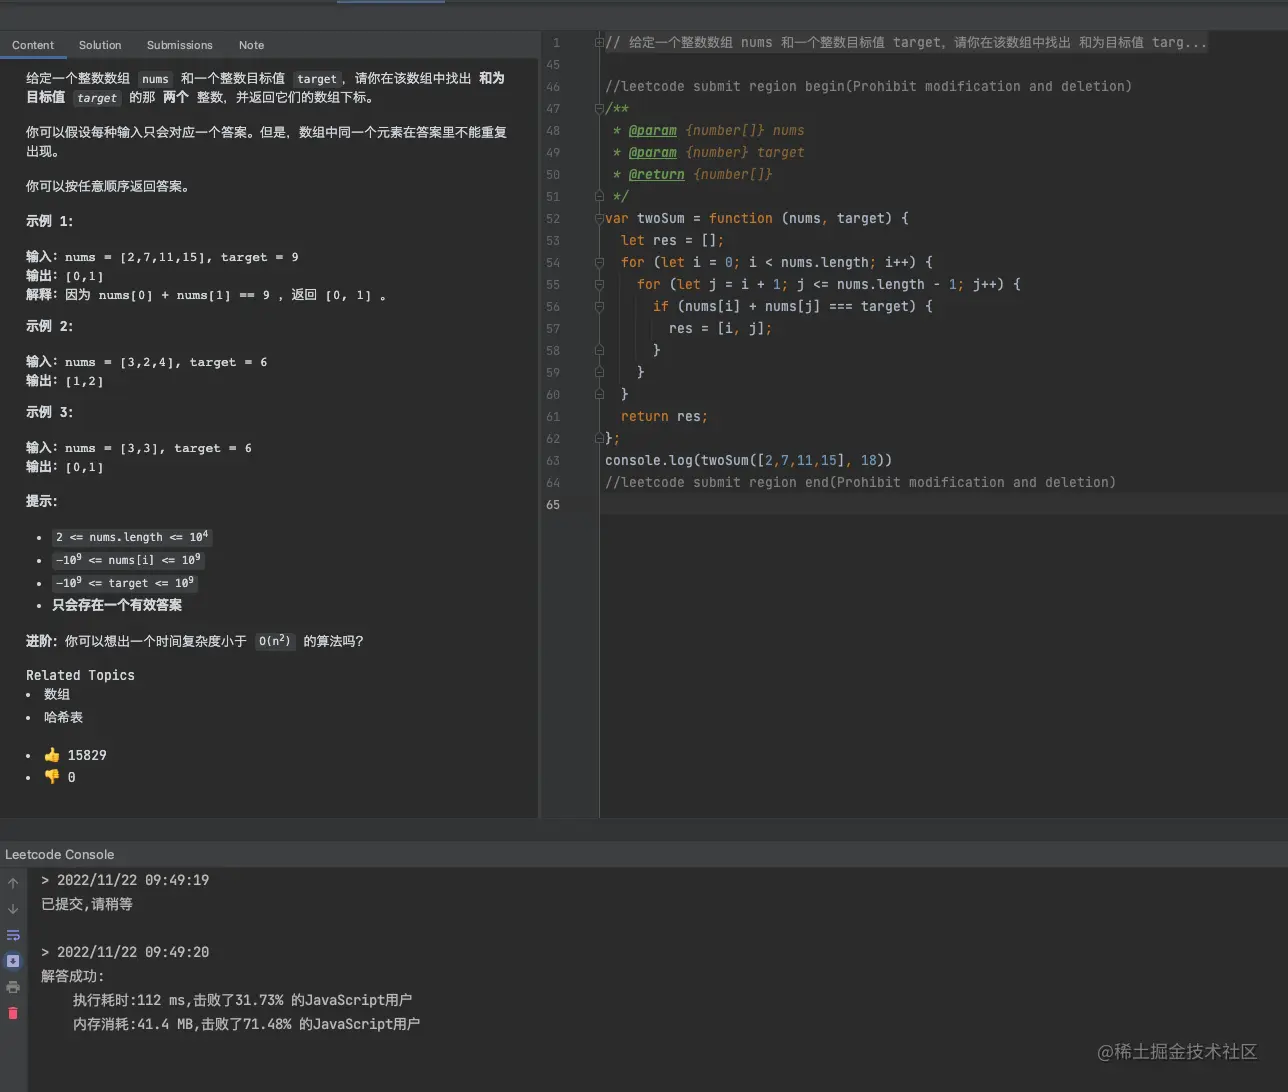1288x1092 pixels.
Task: Click the '哈希表' related topic
Action: click(63, 717)
